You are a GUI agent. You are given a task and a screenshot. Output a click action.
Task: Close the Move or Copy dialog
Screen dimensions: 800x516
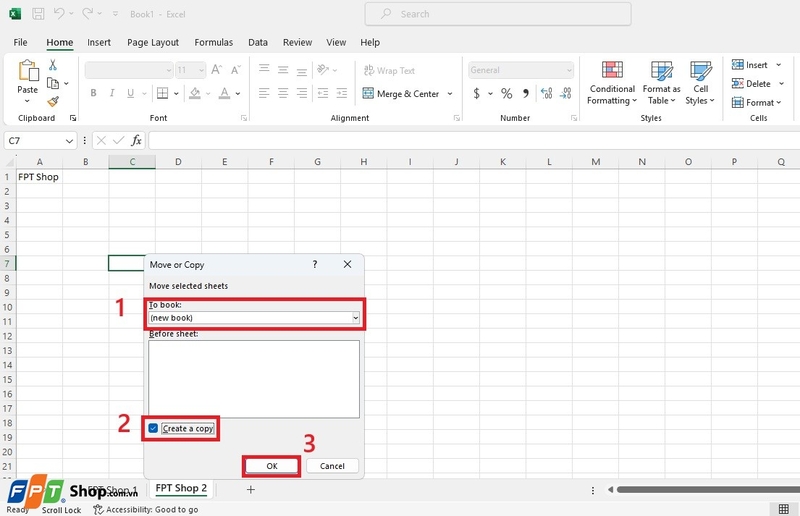tap(347, 264)
